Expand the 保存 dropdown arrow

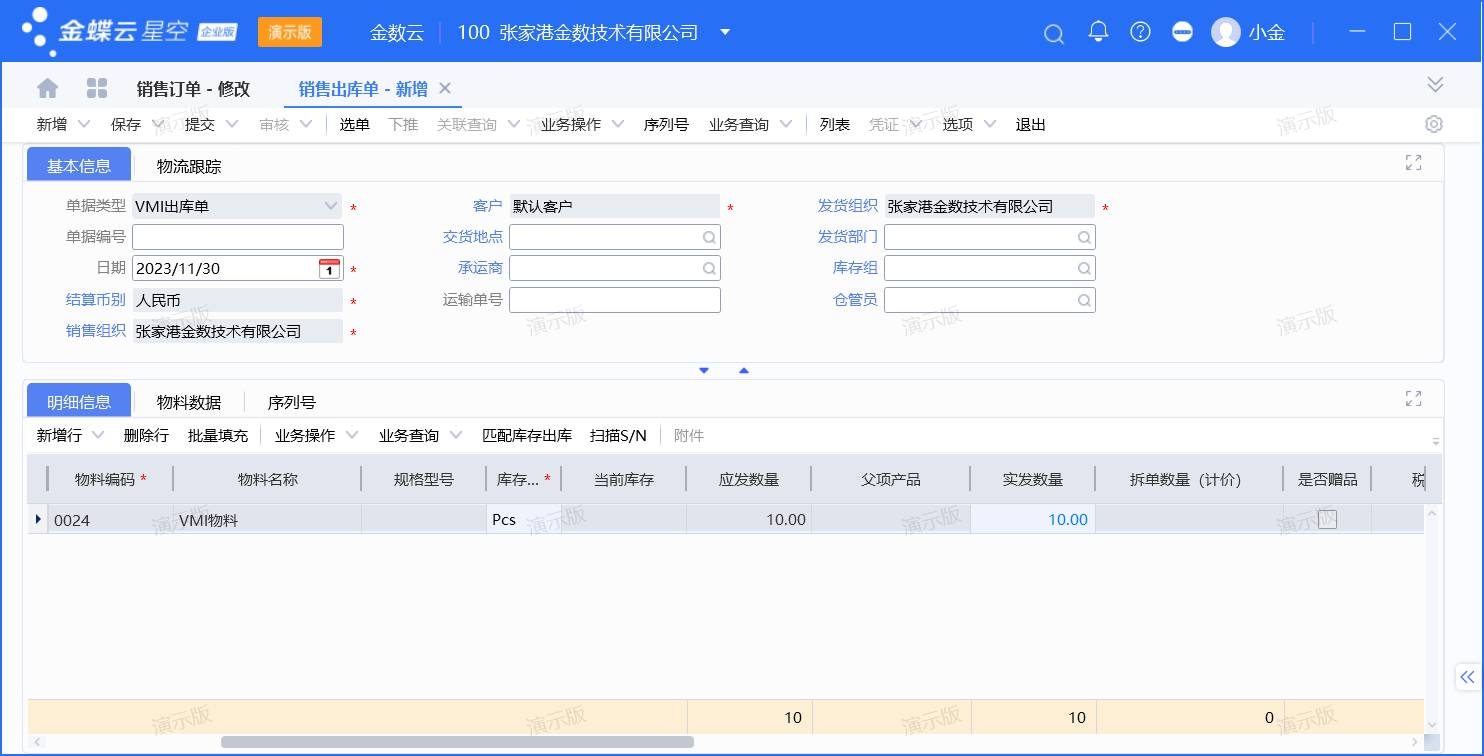click(158, 124)
